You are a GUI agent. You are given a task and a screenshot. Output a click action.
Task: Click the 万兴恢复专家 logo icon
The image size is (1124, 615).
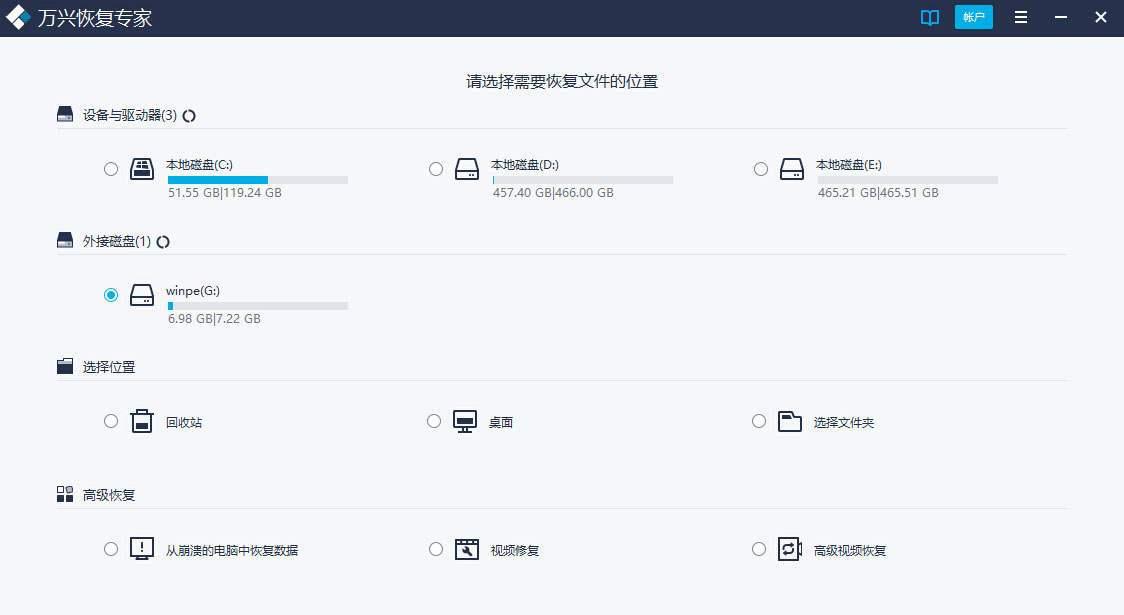pos(17,17)
